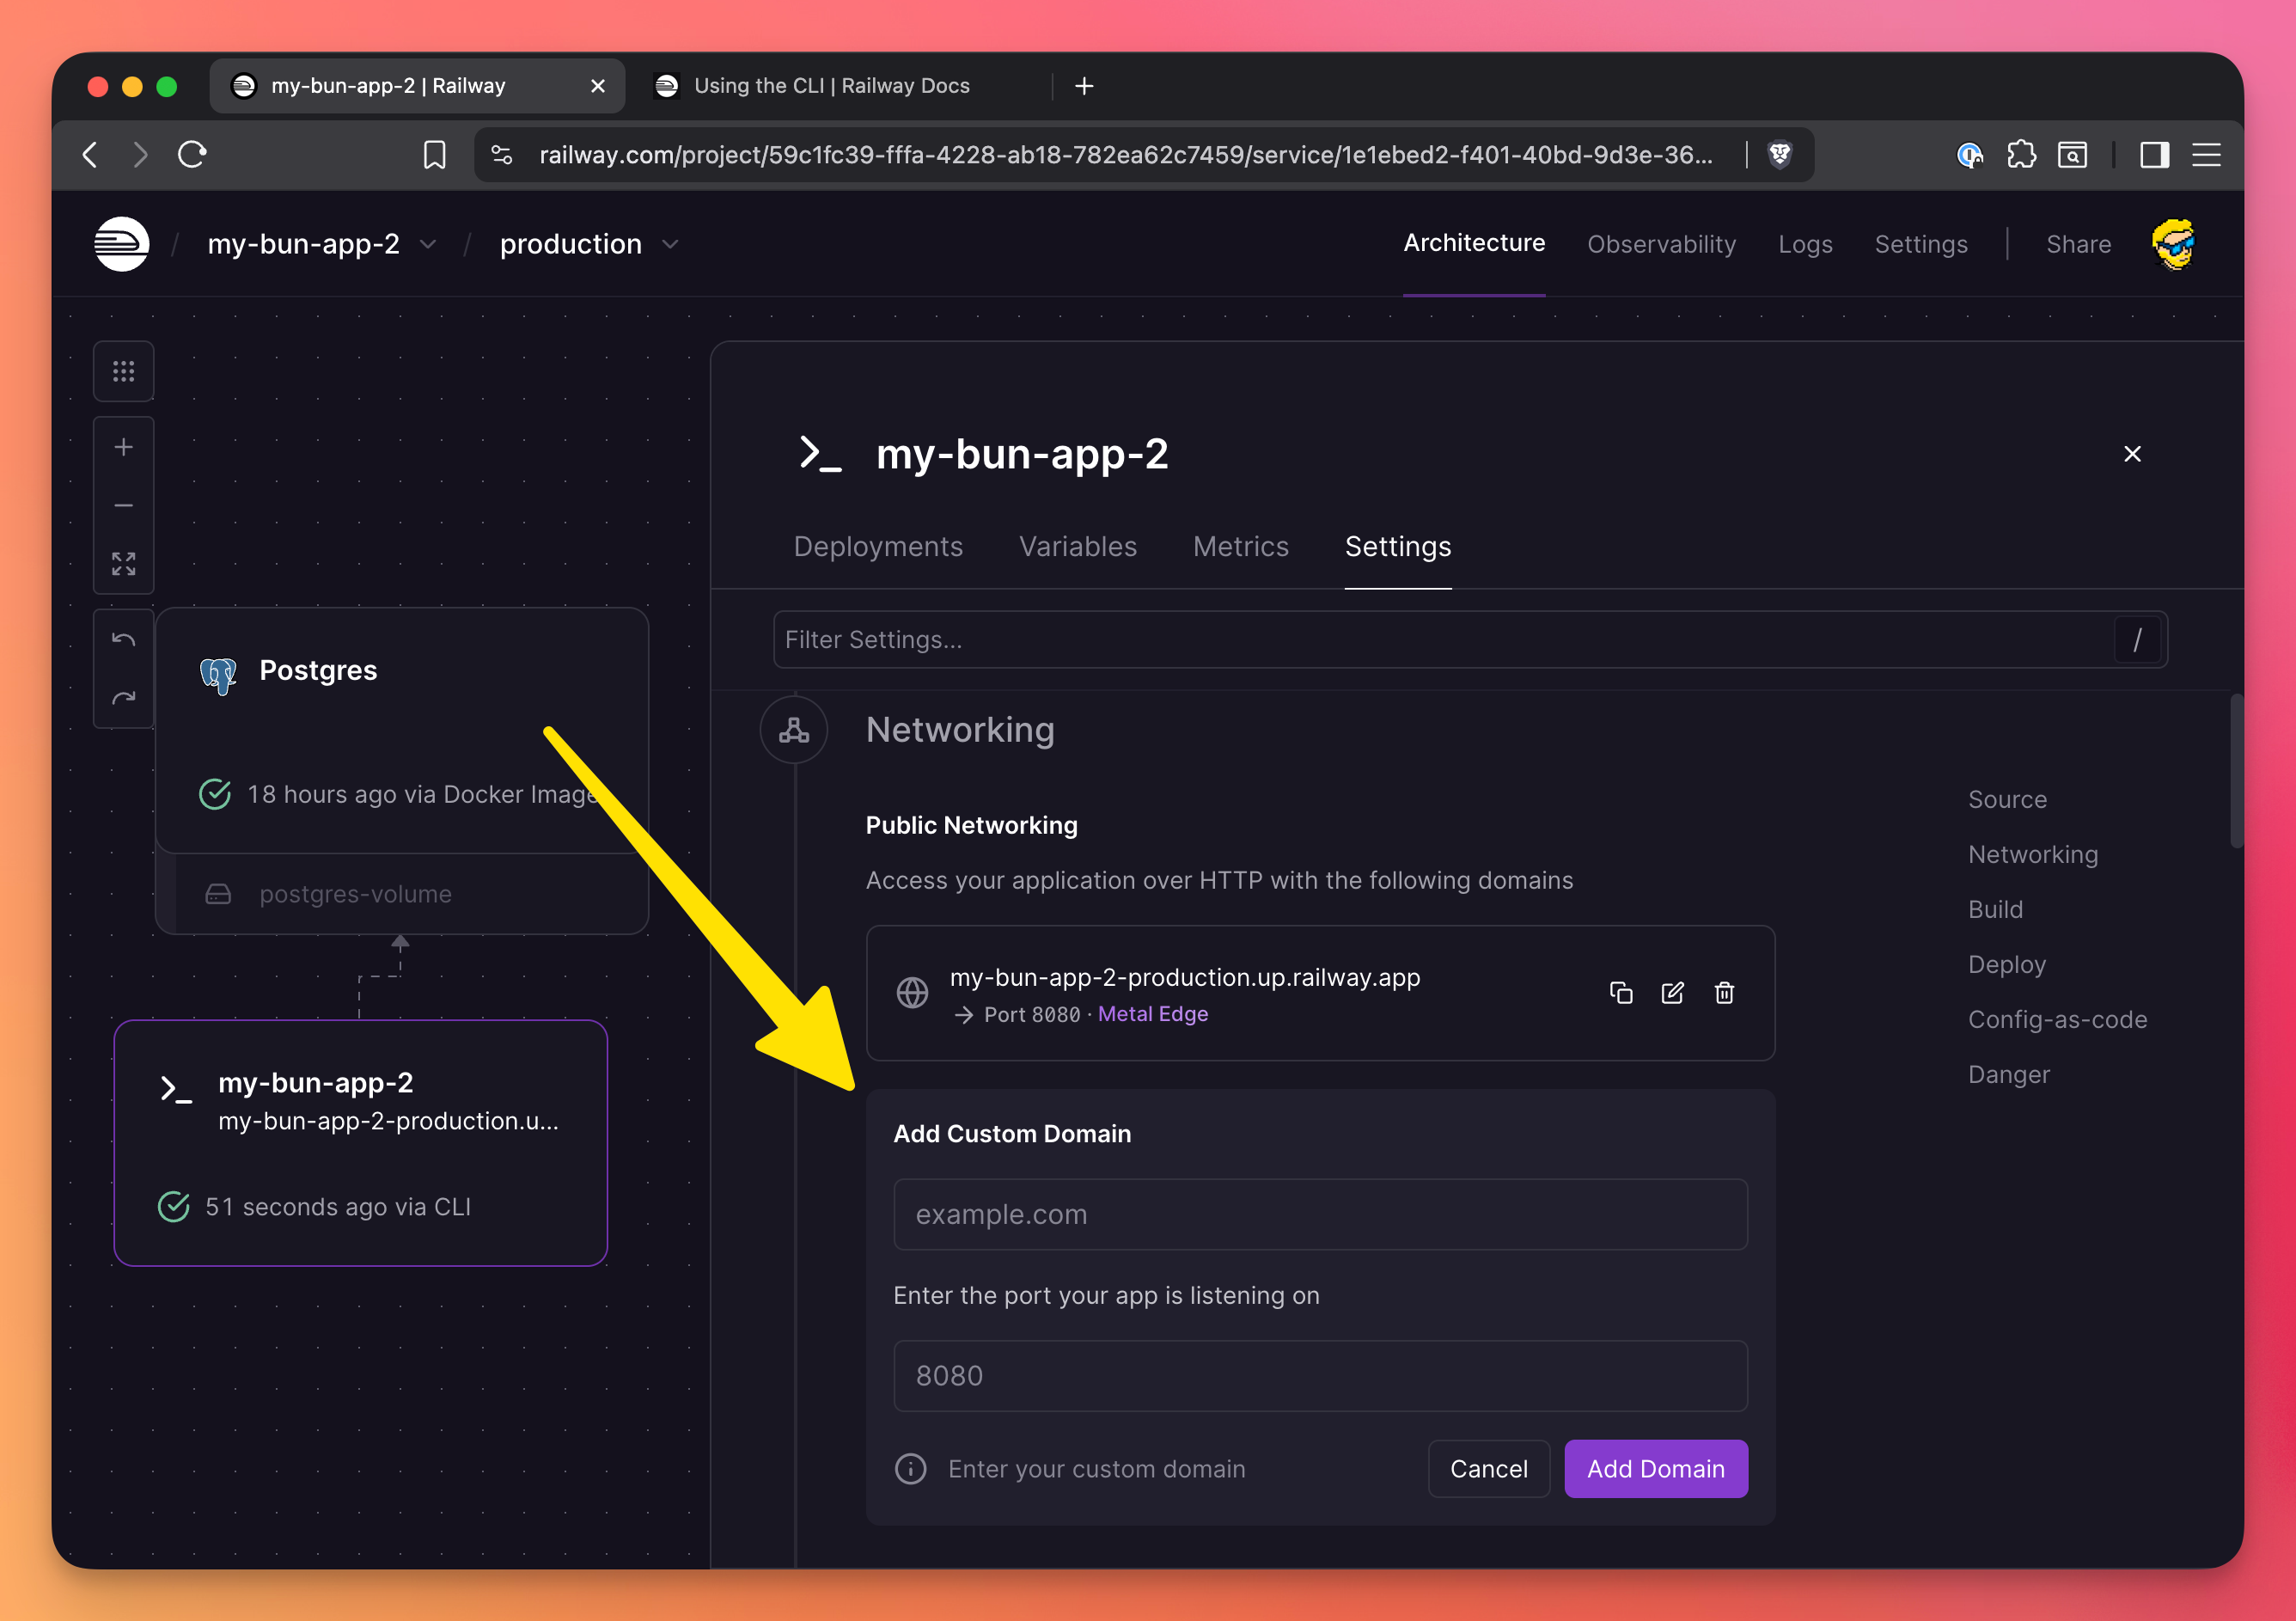2296x1621 pixels.
Task: Zoom out the canvas with minus icon
Action: click(123, 506)
